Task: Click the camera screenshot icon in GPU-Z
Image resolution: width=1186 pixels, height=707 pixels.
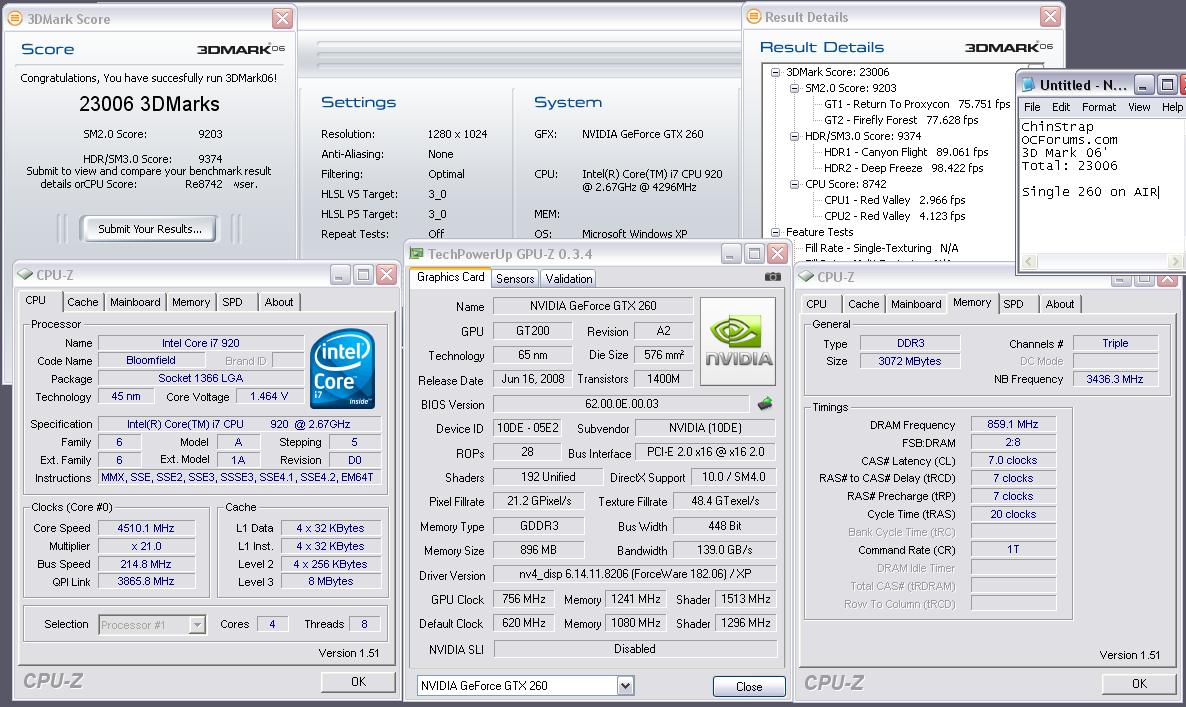Action: 772,277
